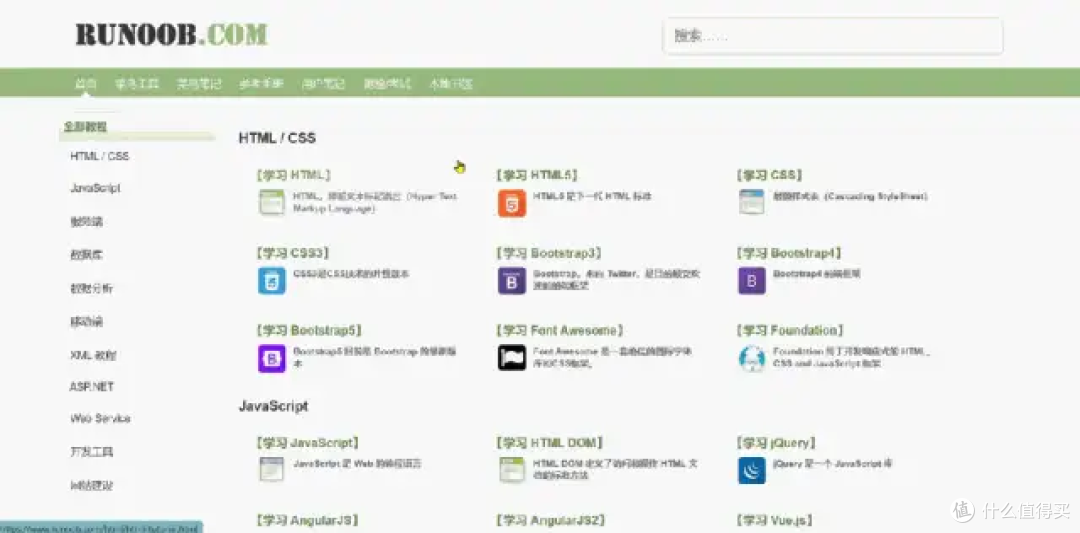Screen dimensions: 1080x533
Task: Click the HTML DOM tutorial icon
Action: (512, 469)
